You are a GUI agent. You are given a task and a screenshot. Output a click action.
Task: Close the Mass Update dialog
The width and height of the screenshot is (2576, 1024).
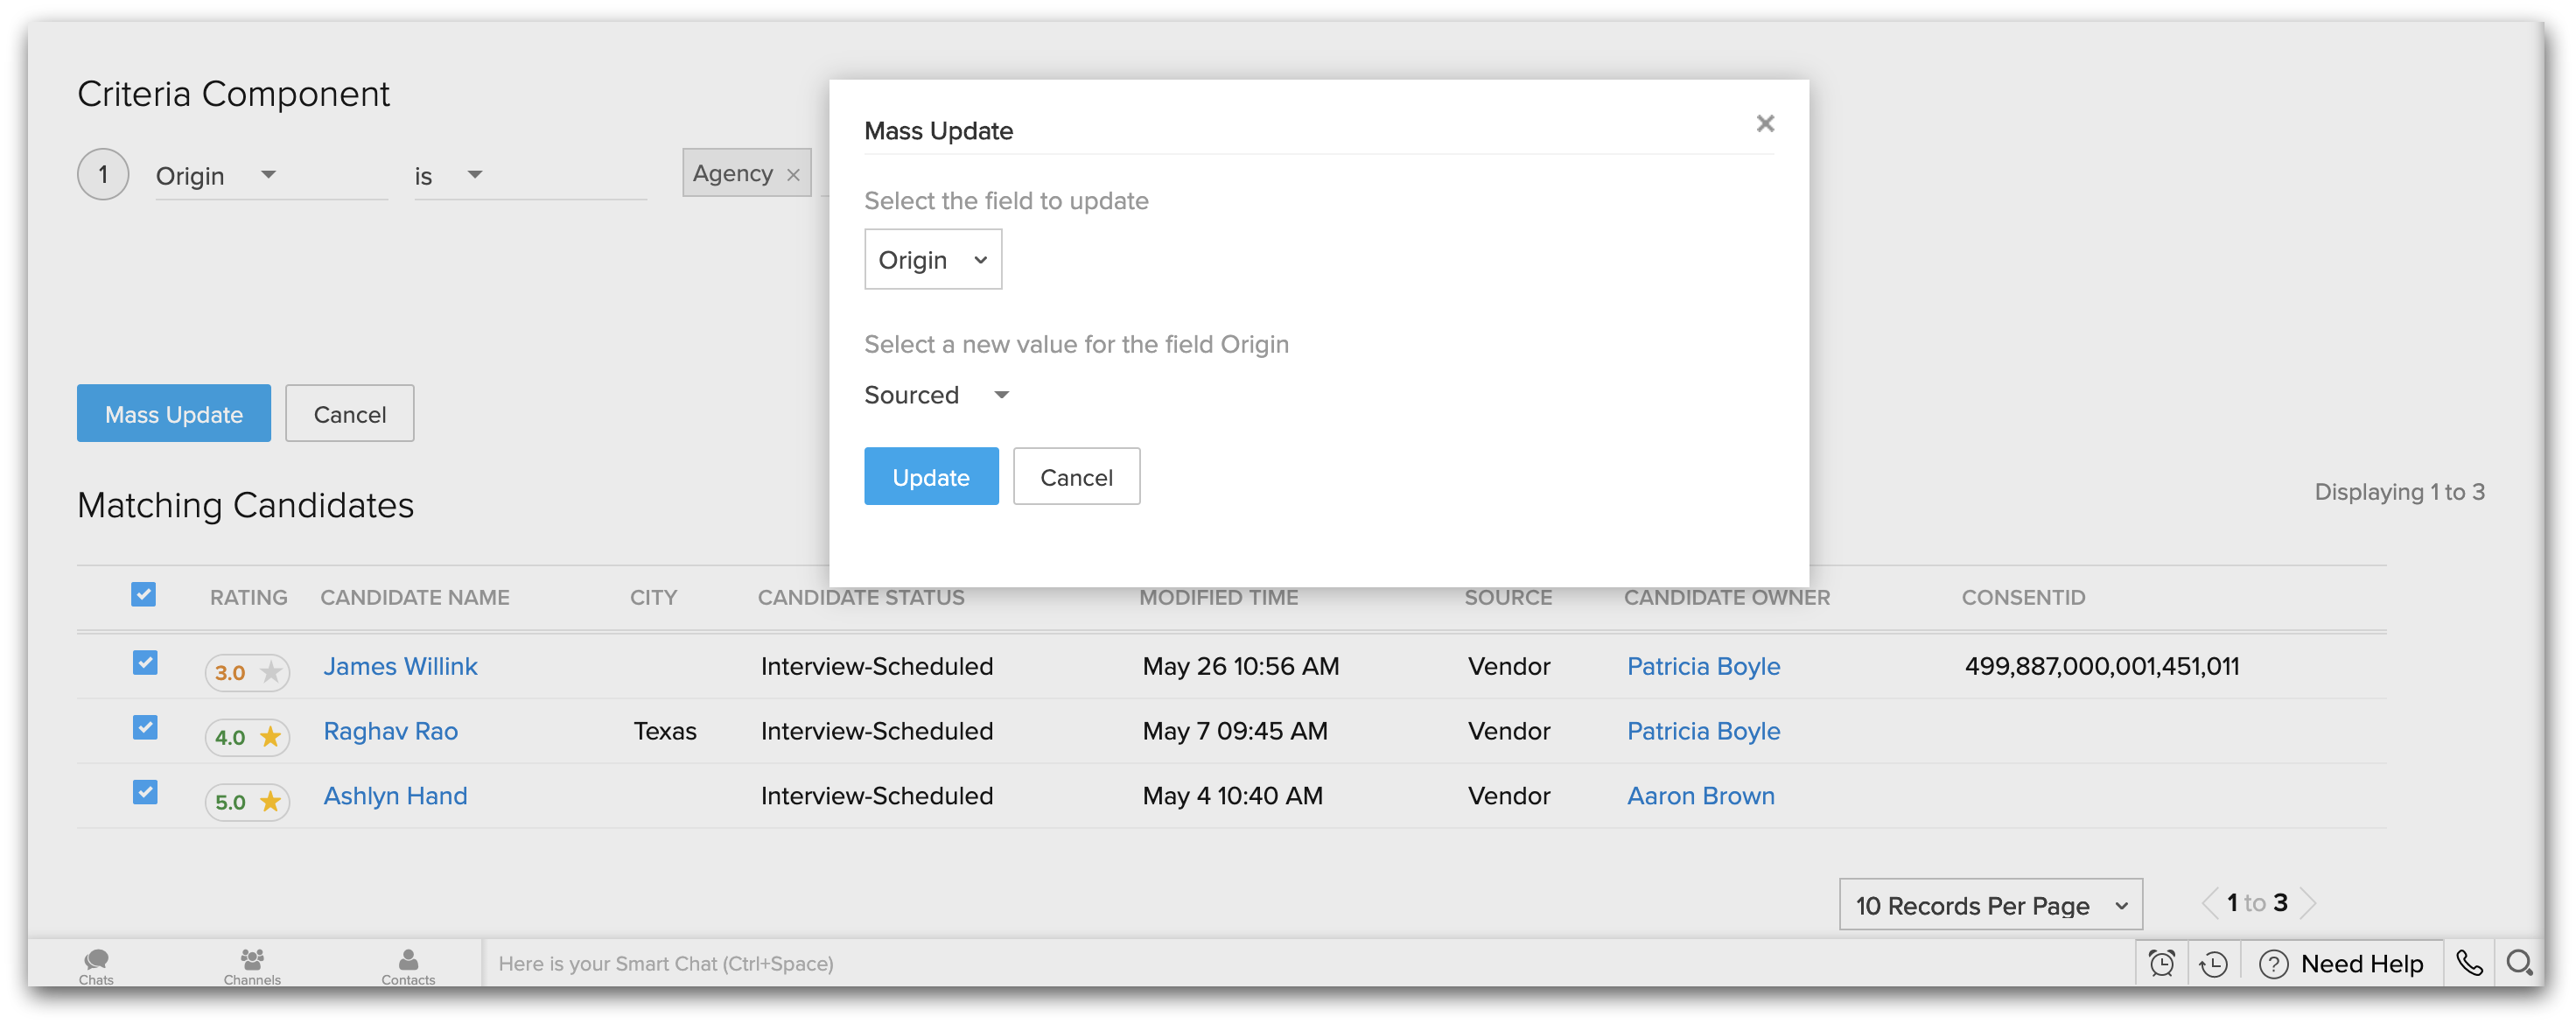(x=1765, y=123)
